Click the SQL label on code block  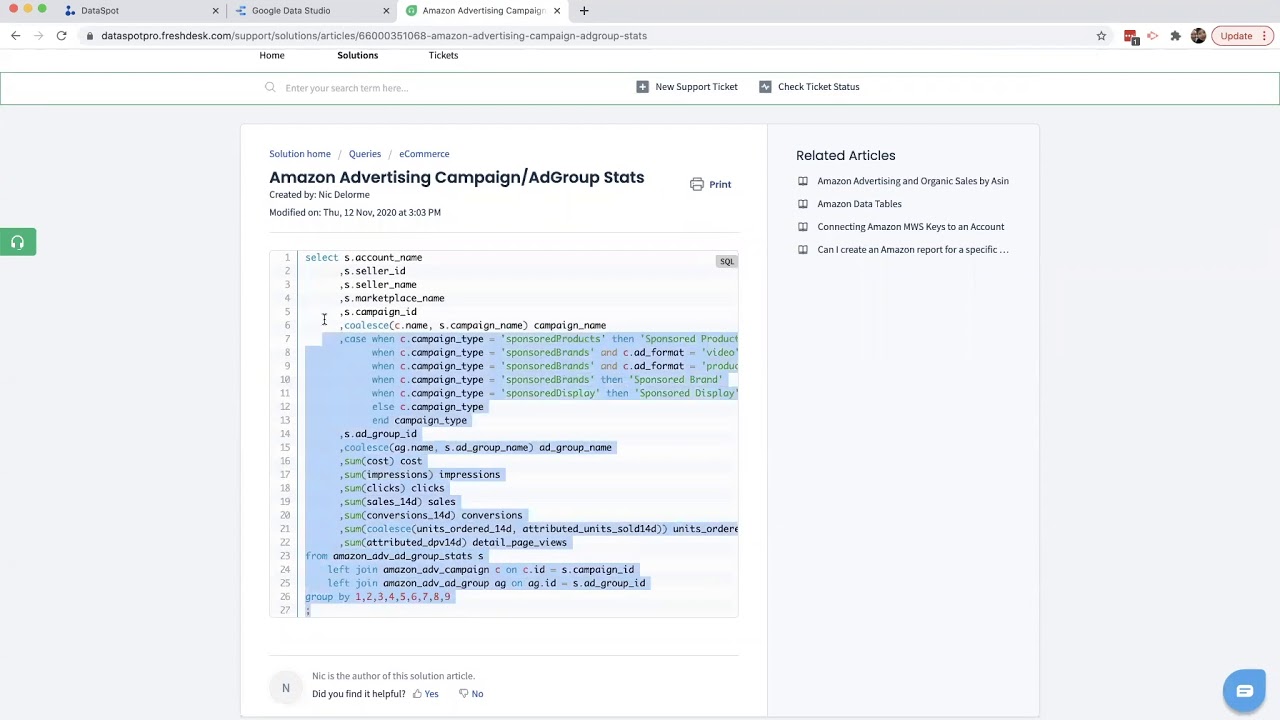[x=727, y=262]
